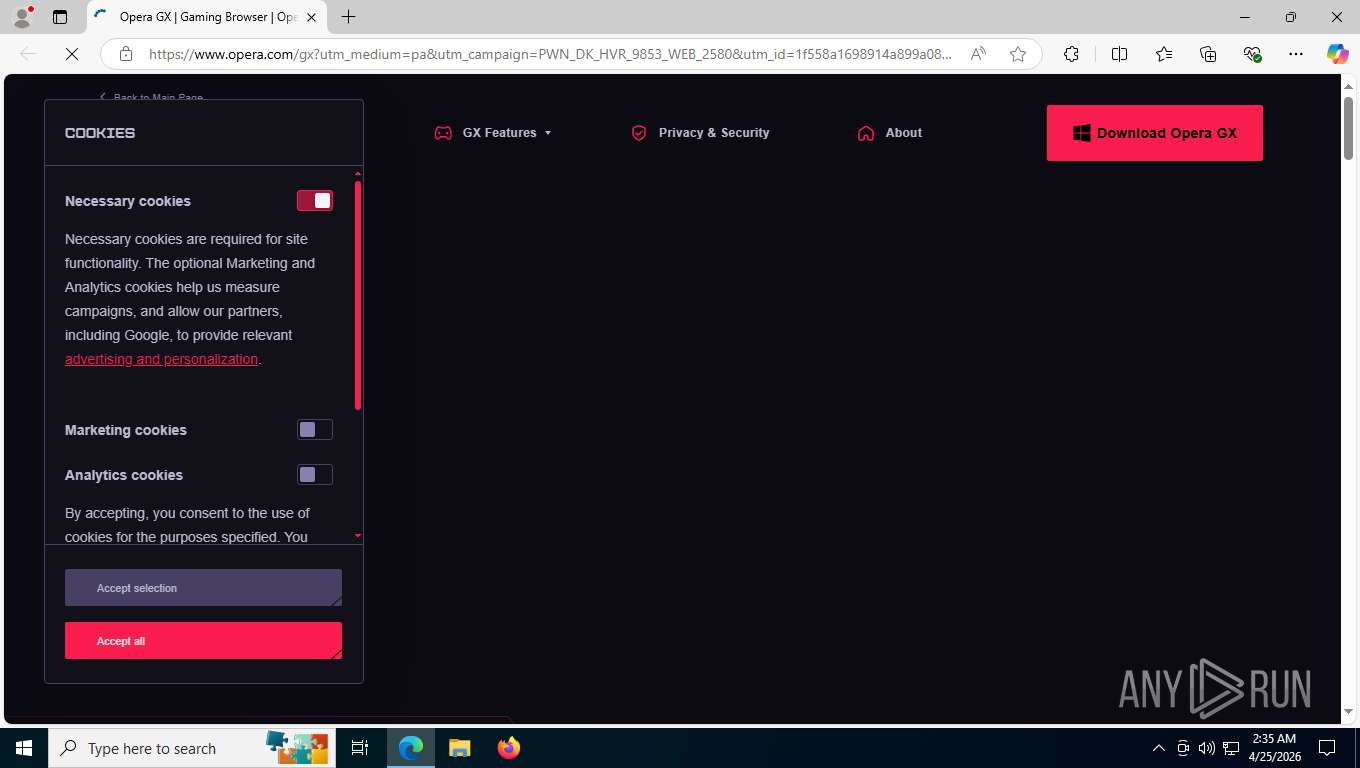Launch Firefox from the taskbar

coord(508,748)
